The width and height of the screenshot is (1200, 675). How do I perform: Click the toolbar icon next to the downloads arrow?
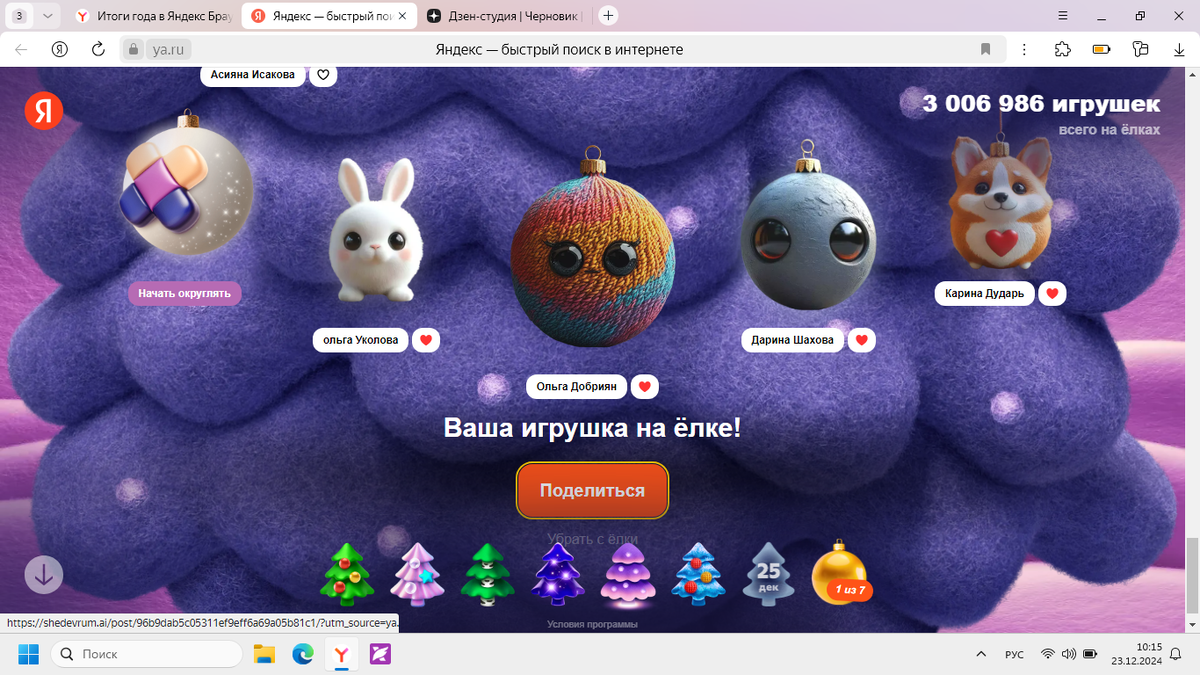tap(1140, 49)
